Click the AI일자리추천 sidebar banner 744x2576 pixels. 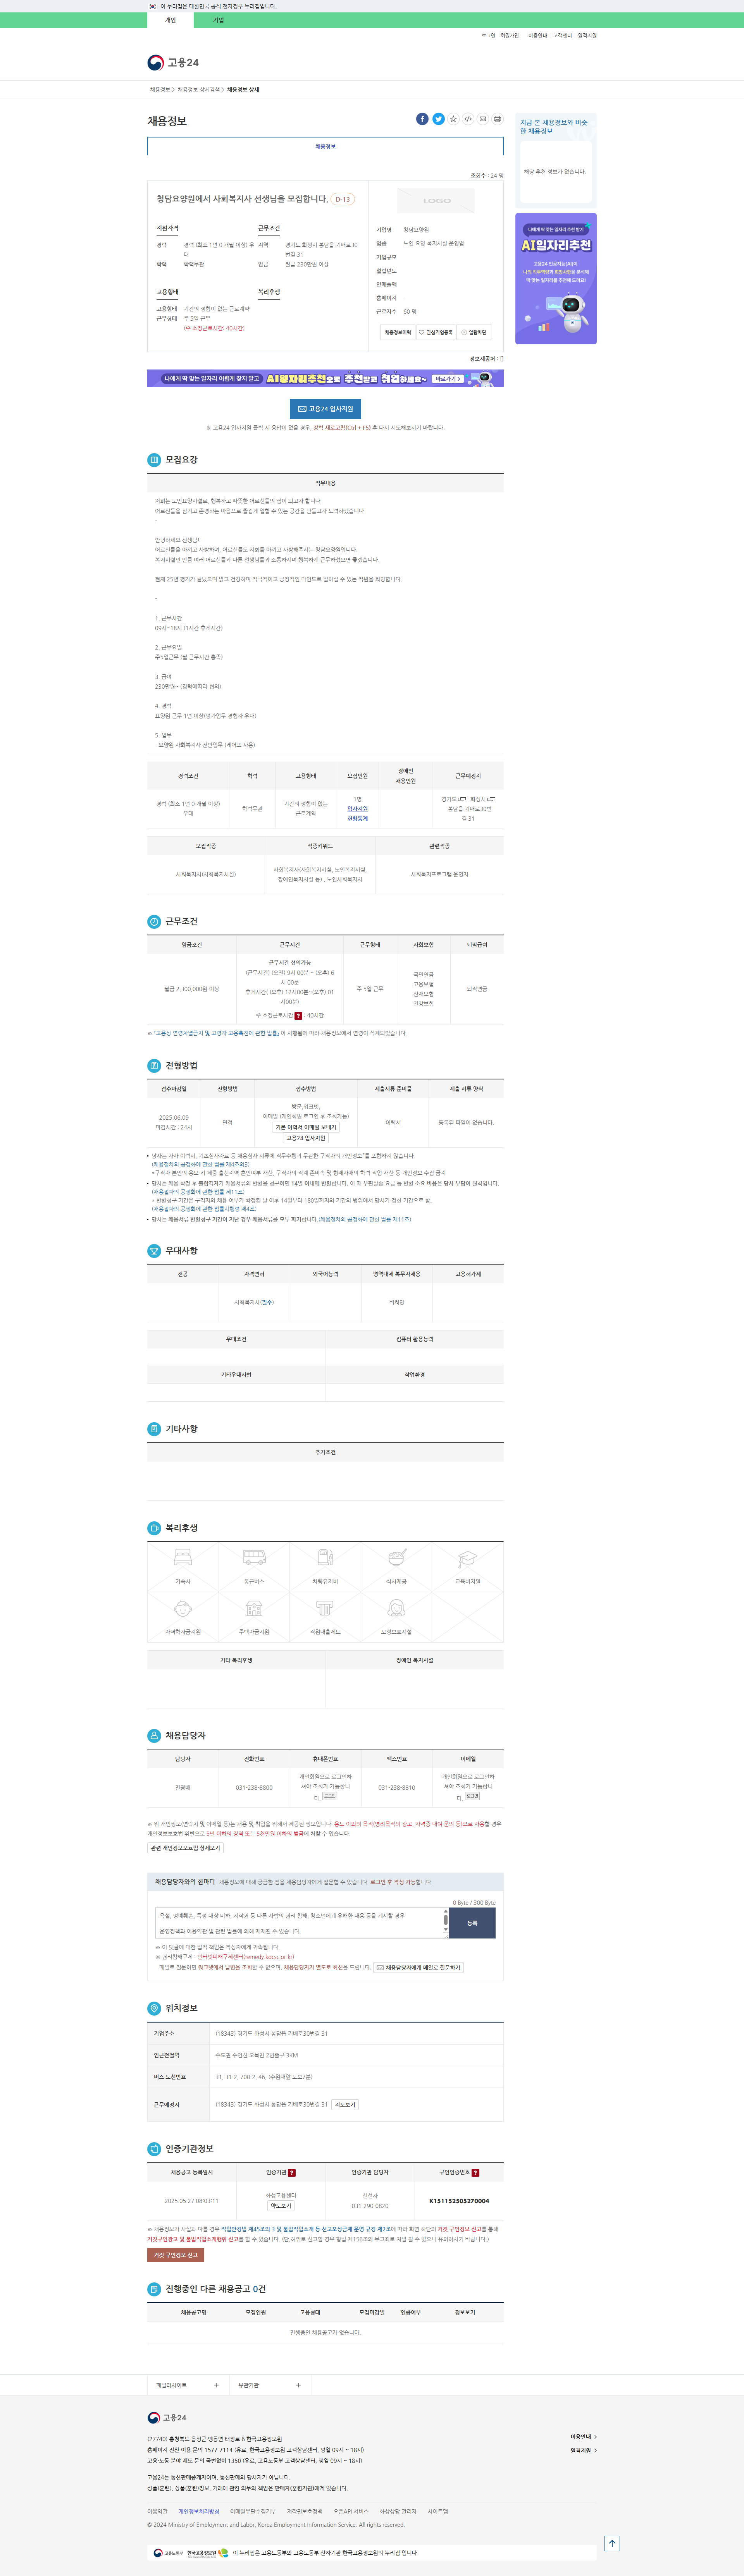(556, 279)
